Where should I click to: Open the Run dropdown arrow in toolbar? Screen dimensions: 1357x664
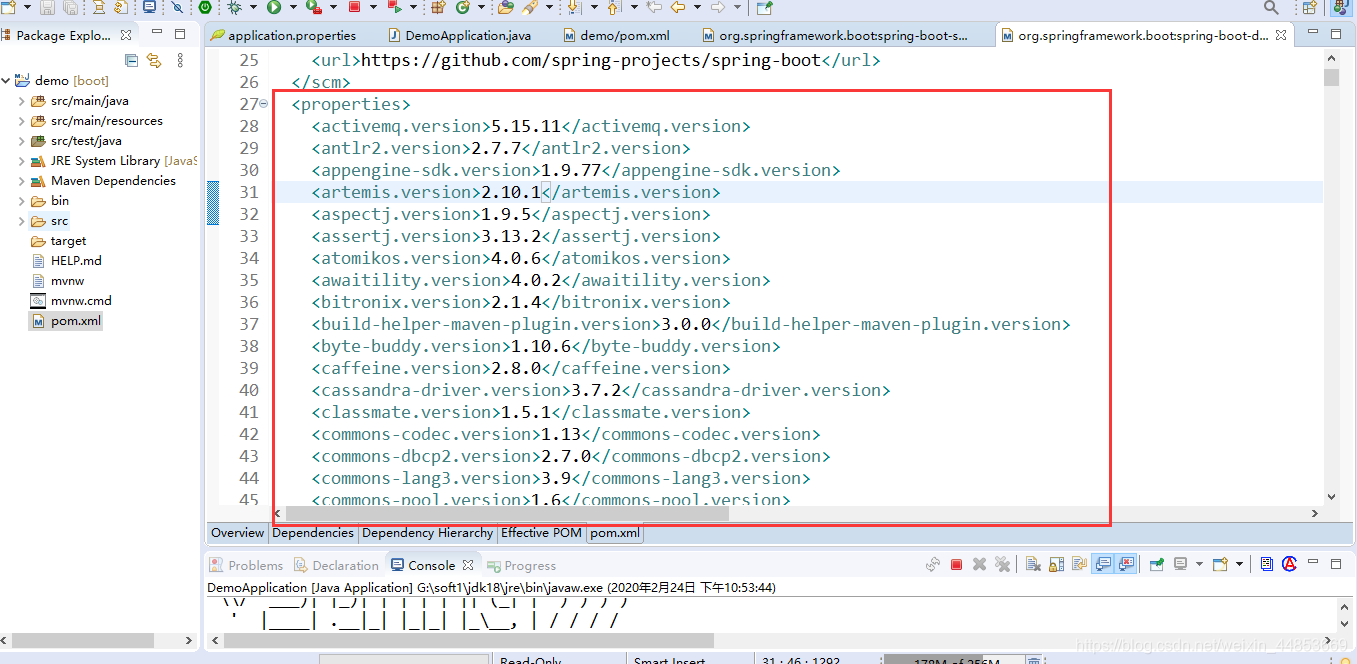point(293,7)
